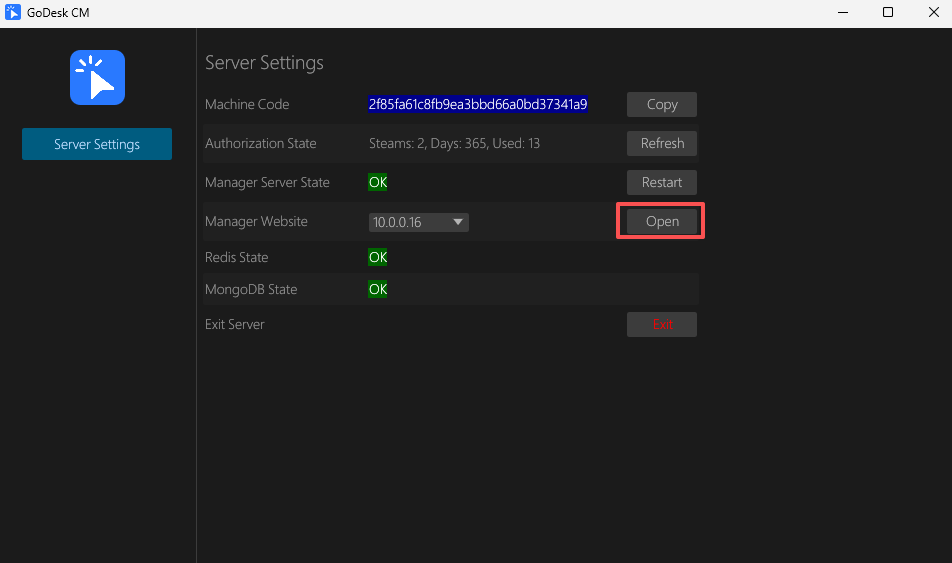Copy the machine code
952x563 pixels.
pos(661,104)
